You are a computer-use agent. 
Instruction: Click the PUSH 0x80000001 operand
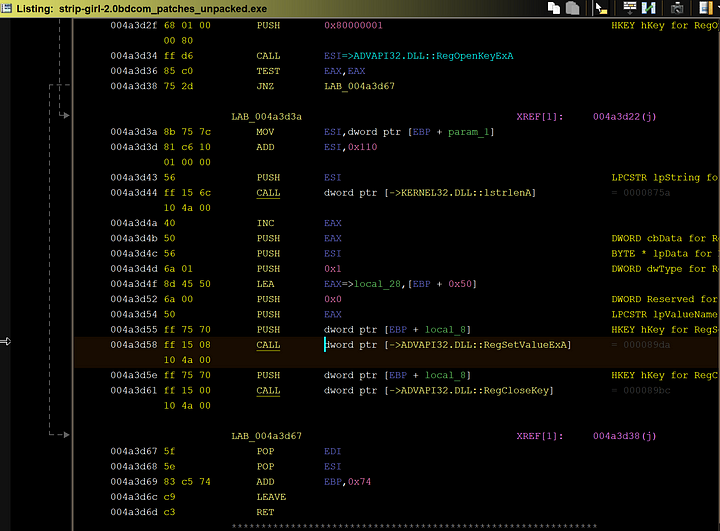point(353,26)
